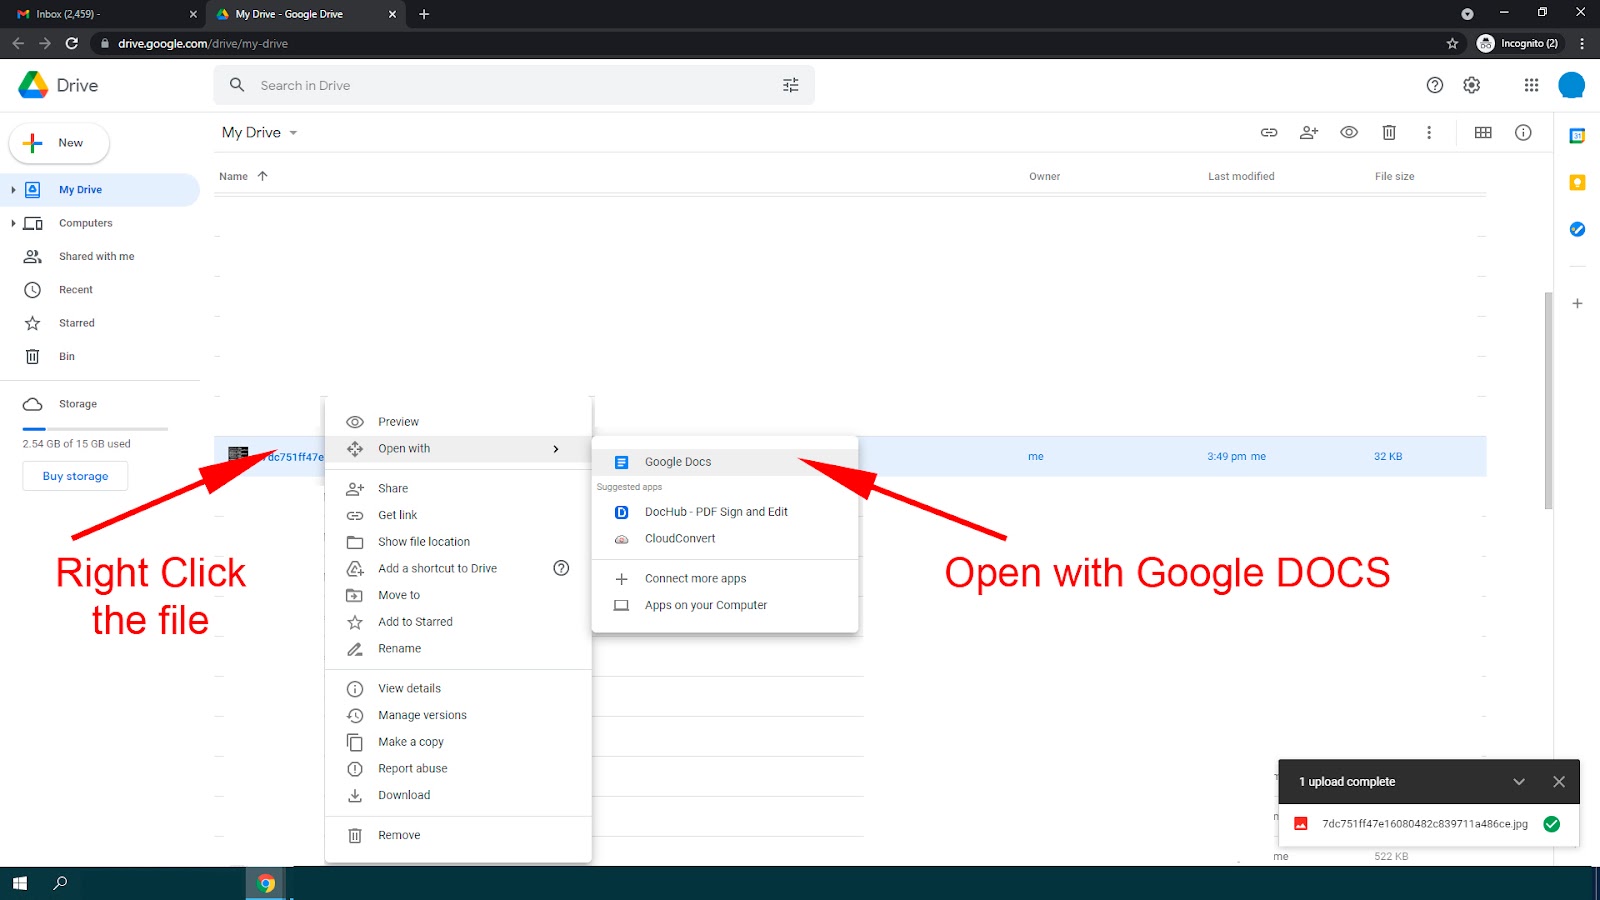Select Computers in the sidebar

pyautogui.click(x=85, y=223)
